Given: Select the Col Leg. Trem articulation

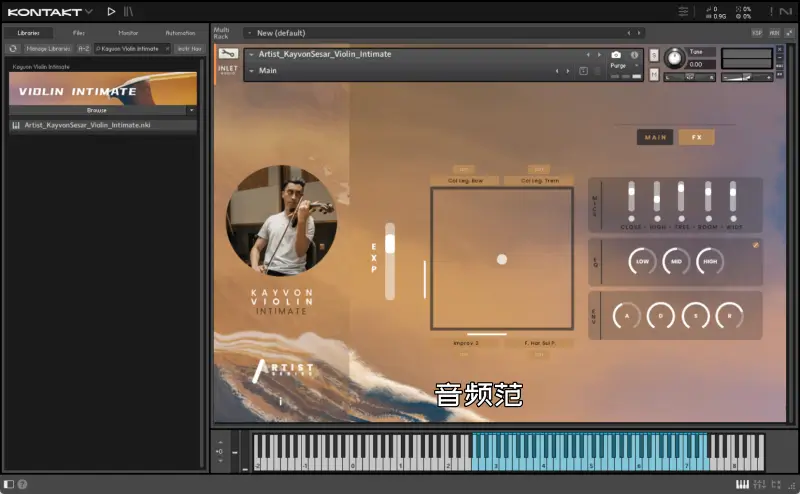Looking at the screenshot, I should coord(539,181).
